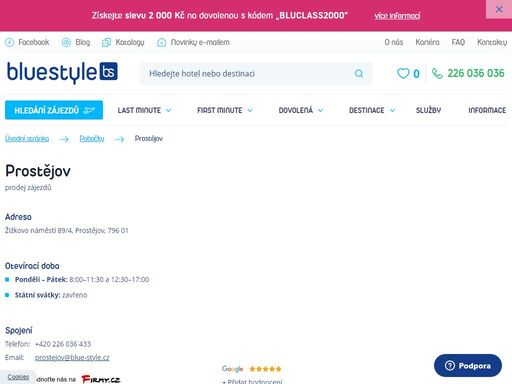The height and width of the screenshot is (384, 512).
Task: Open the Dovolená menu
Action: (x=296, y=110)
